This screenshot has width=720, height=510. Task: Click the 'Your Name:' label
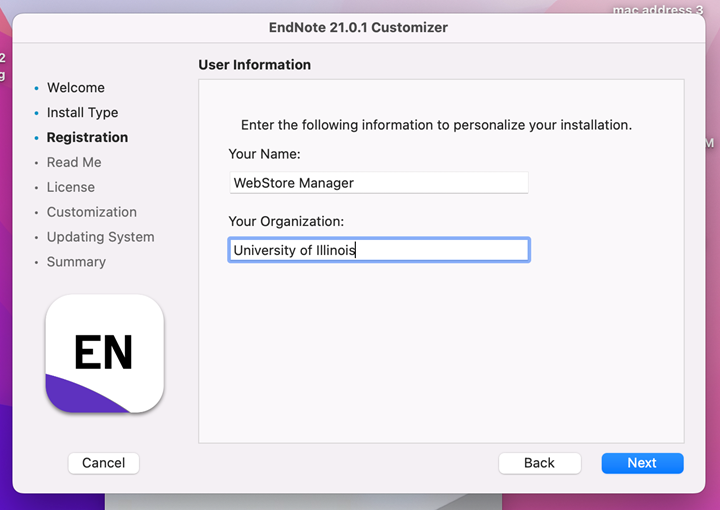coord(264,154)
